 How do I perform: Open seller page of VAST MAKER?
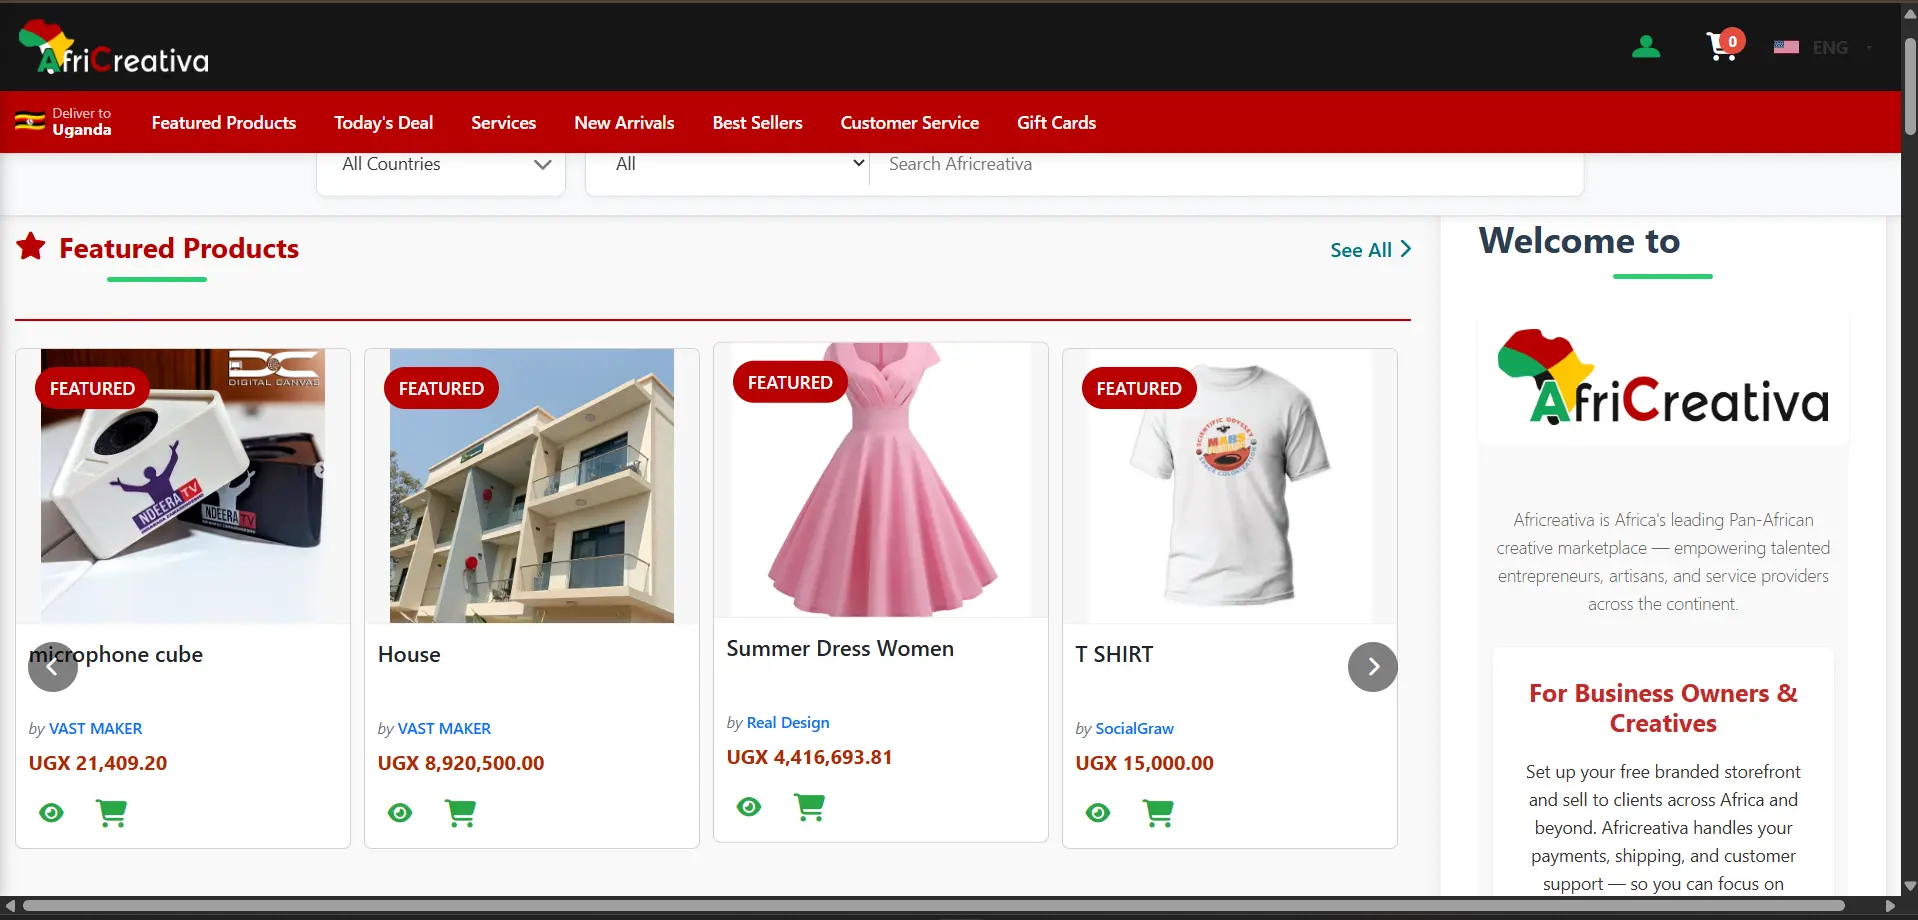click(95, 728)
